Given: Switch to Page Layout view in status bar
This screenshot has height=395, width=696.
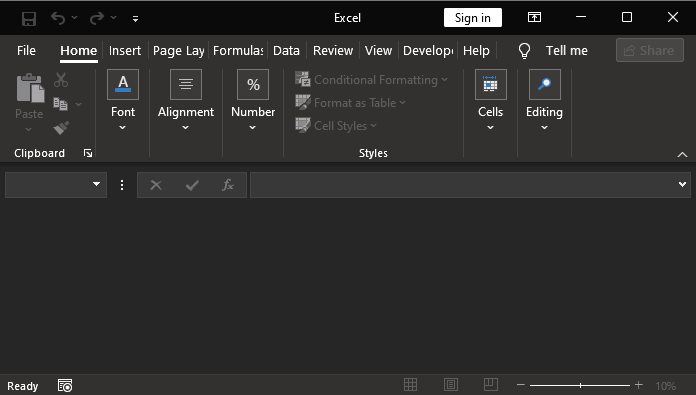Looking at the screenshot, I should coord(451,385).
